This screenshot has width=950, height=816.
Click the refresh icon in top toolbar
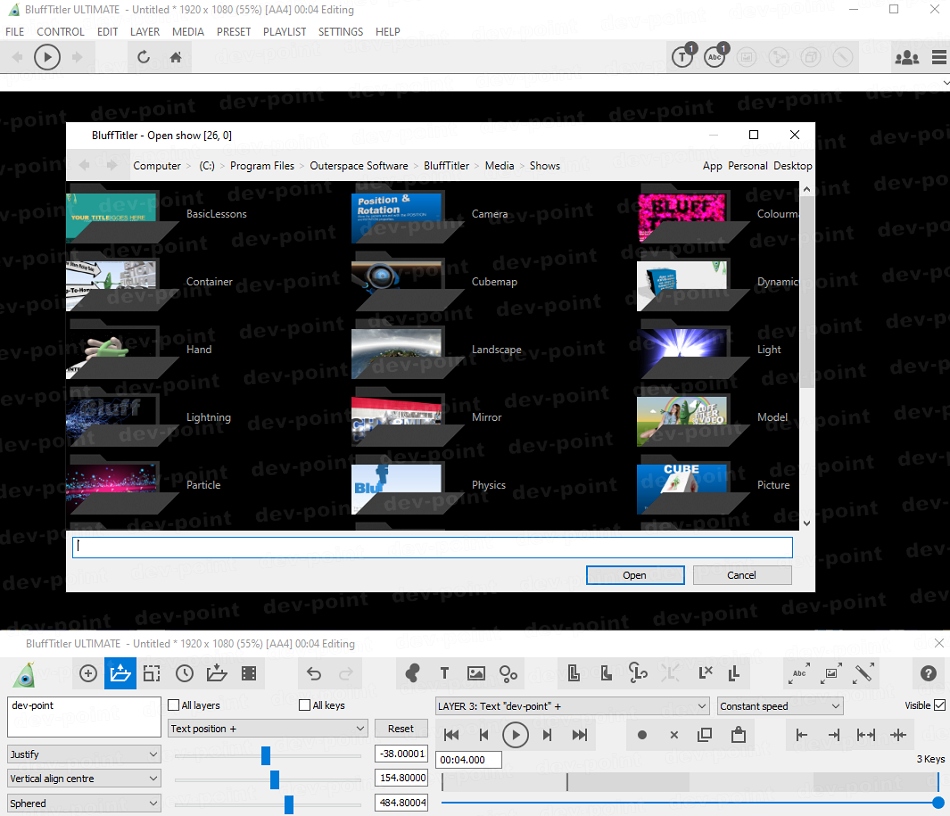click(144, 58)
